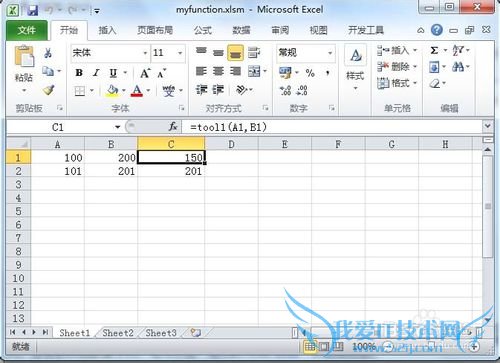Click accounting number format icon
The width and height of the screenshot is (500, 363).
coord(285,72)
